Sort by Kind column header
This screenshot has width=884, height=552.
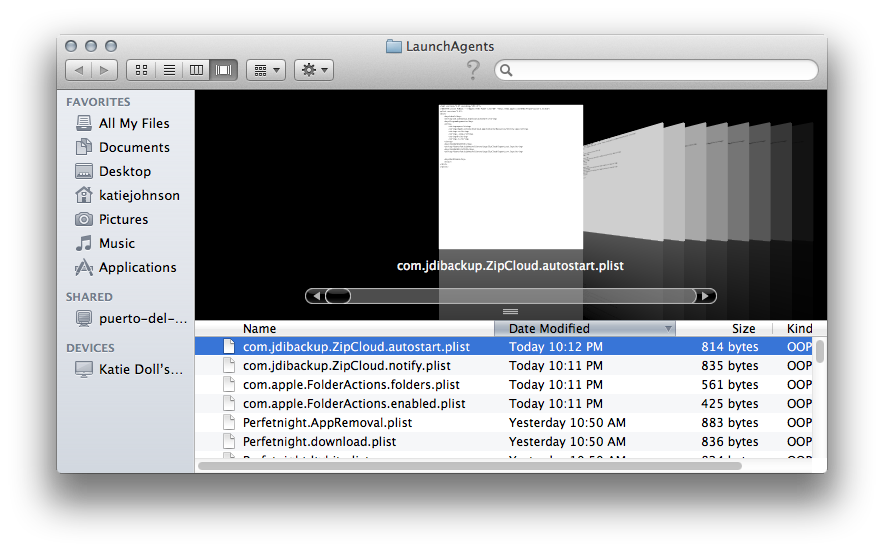[799, 329]
